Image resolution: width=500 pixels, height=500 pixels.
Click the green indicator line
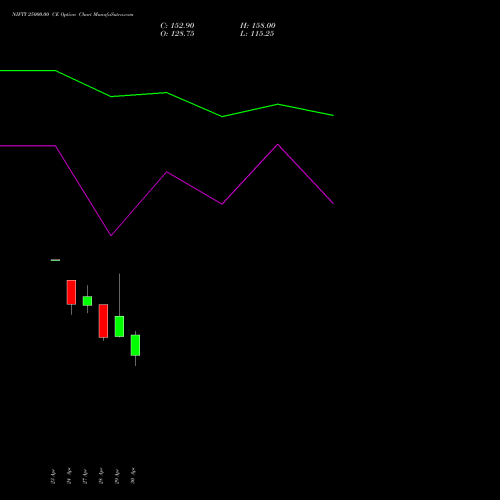[167, 93]
